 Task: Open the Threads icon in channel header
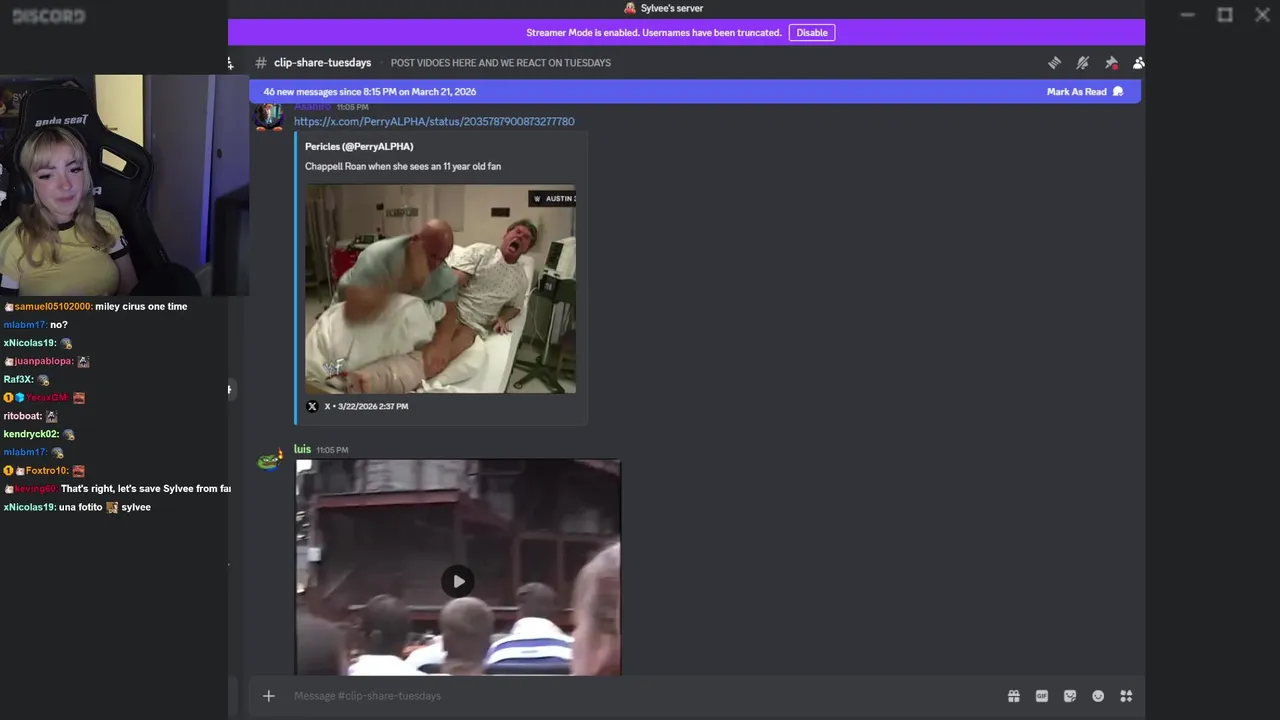(1054, 63)
